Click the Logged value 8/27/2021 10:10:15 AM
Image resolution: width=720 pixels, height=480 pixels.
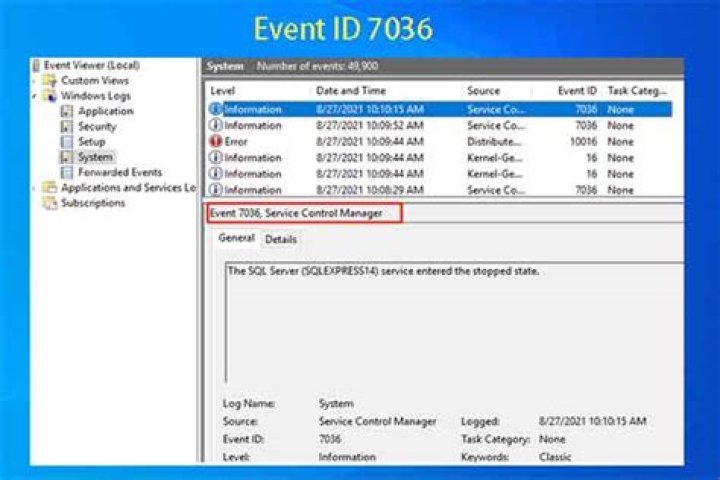[x=592, y=421]
